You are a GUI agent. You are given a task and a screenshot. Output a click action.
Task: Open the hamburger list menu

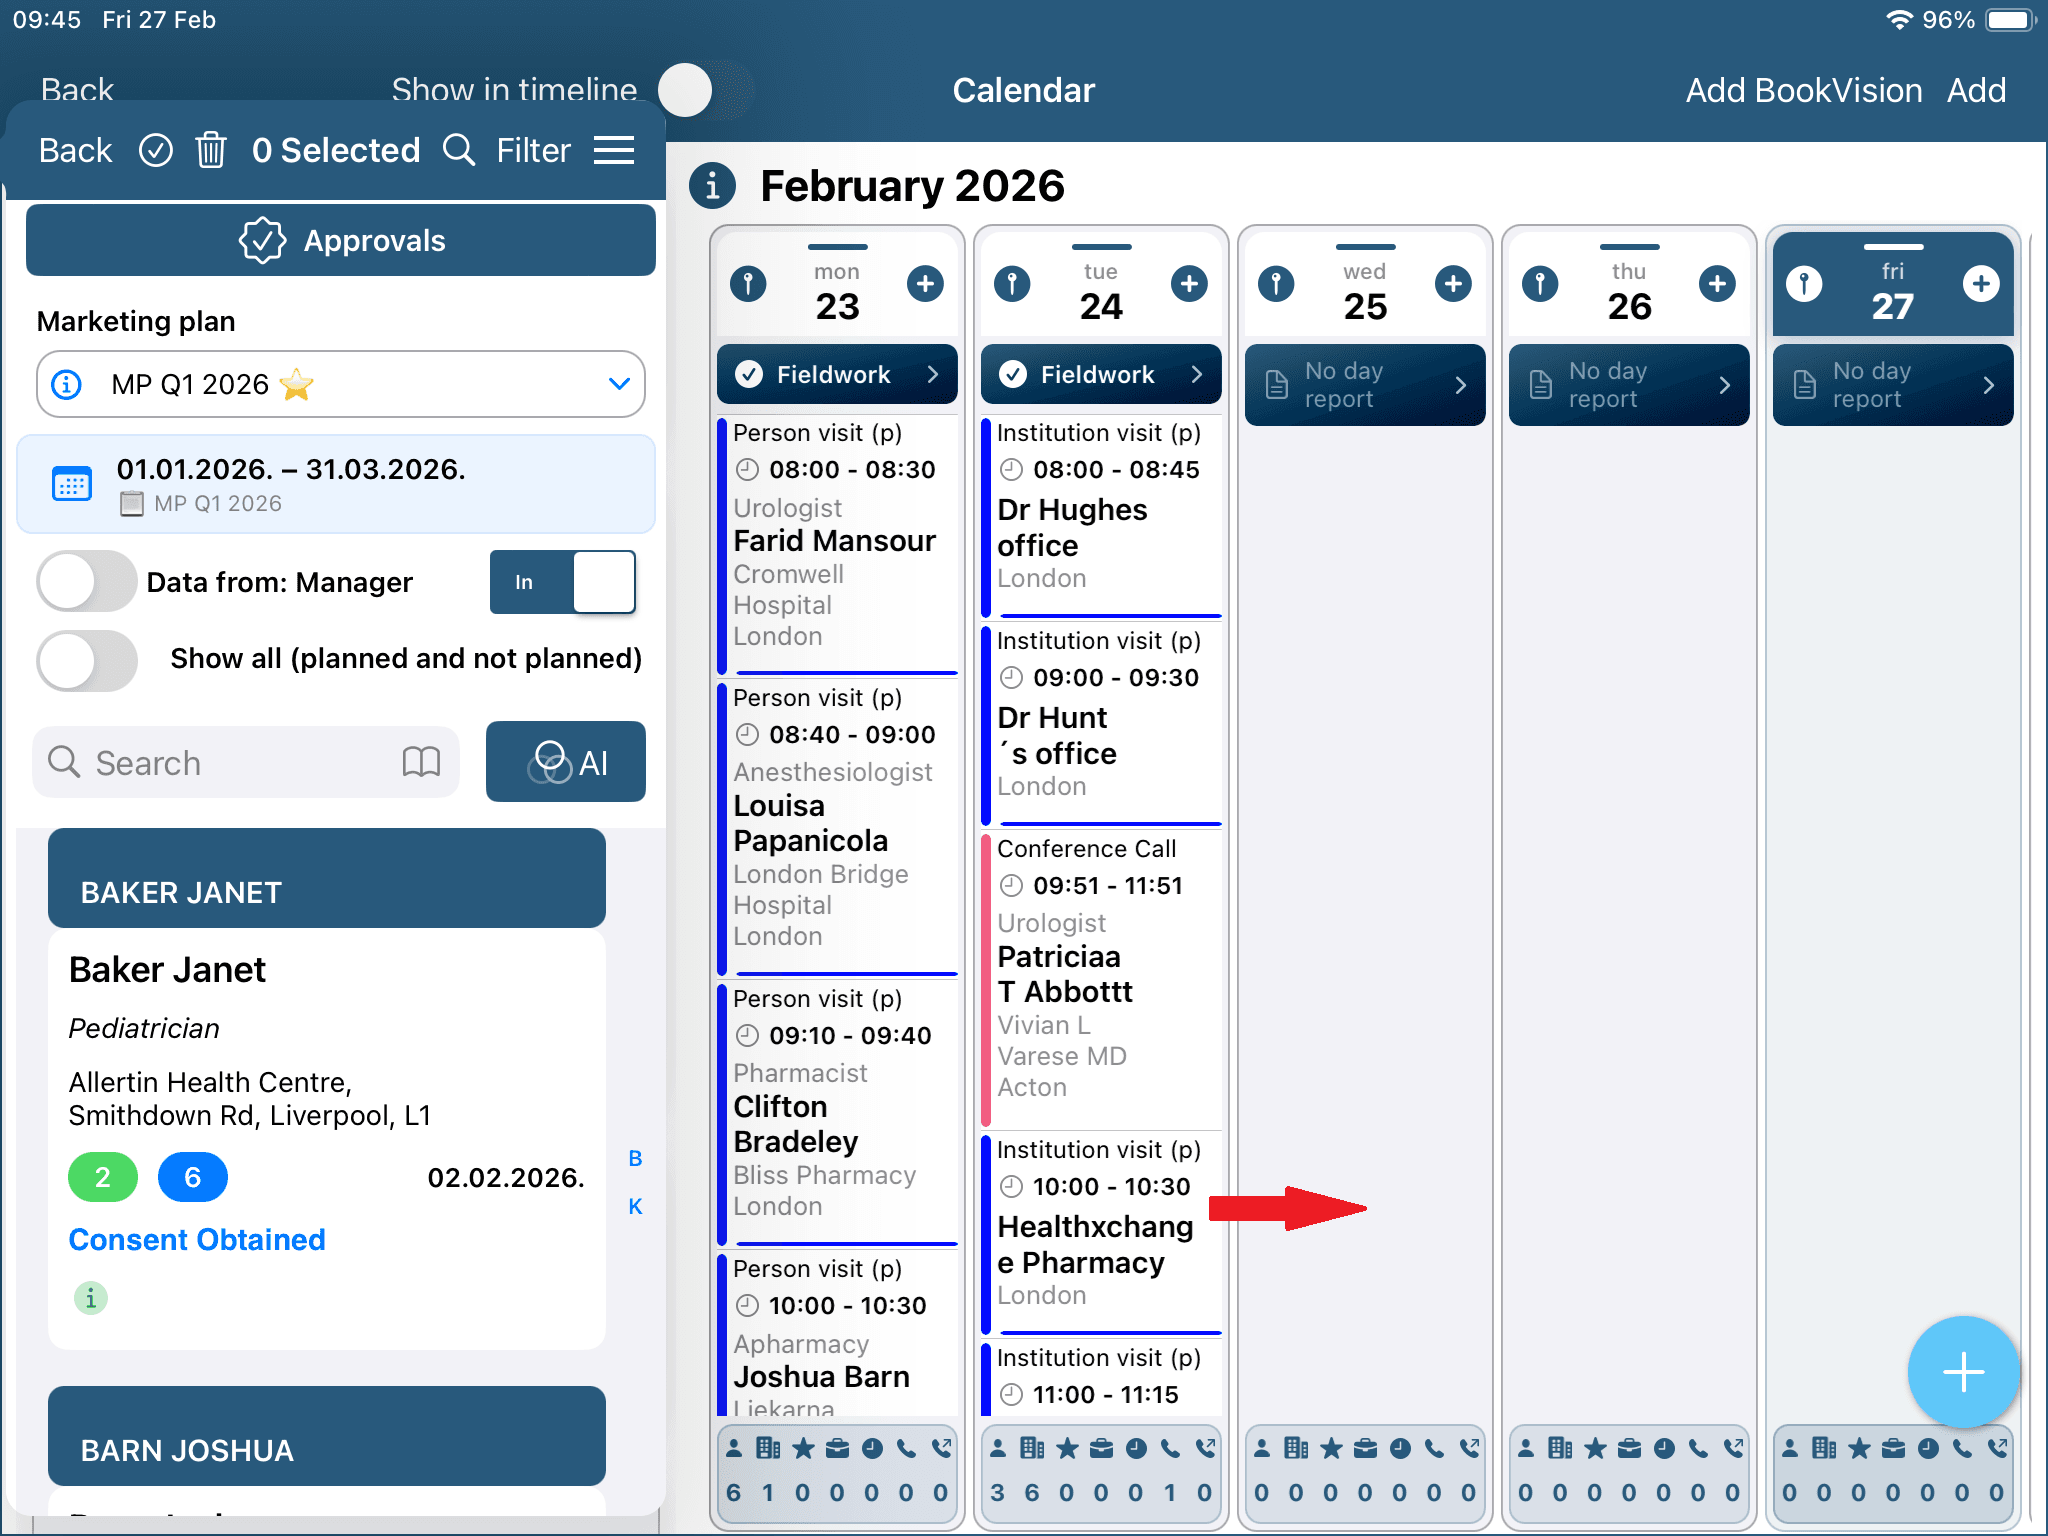tap(613, 150)
